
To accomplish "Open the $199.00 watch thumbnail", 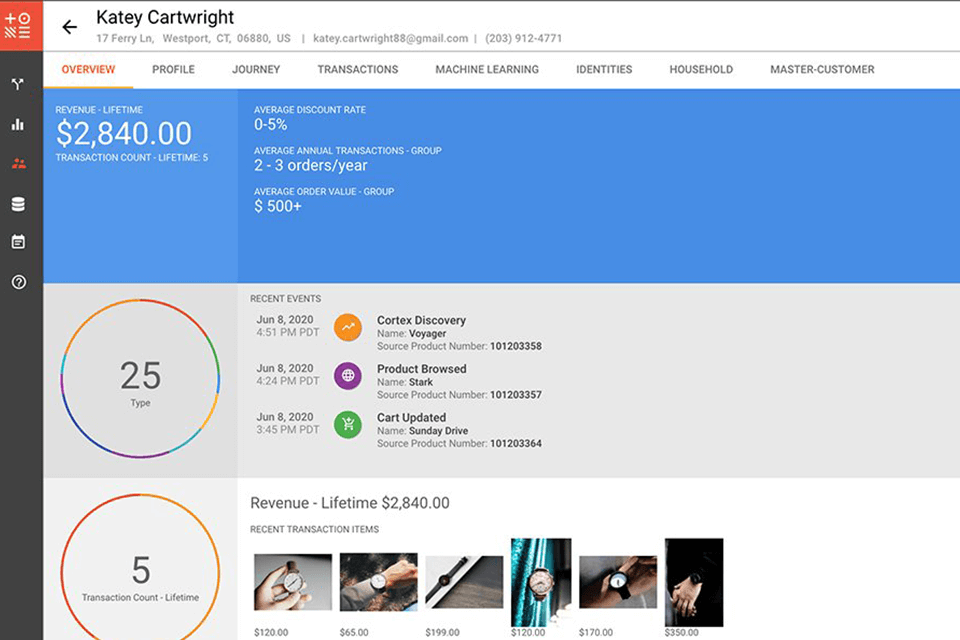I will click(x=464, y=582).
